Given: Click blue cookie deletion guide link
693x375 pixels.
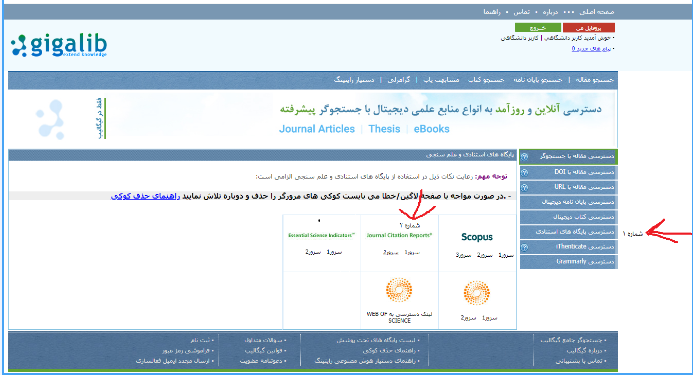Looking at the screenshot, I should (x=145, y=196).
